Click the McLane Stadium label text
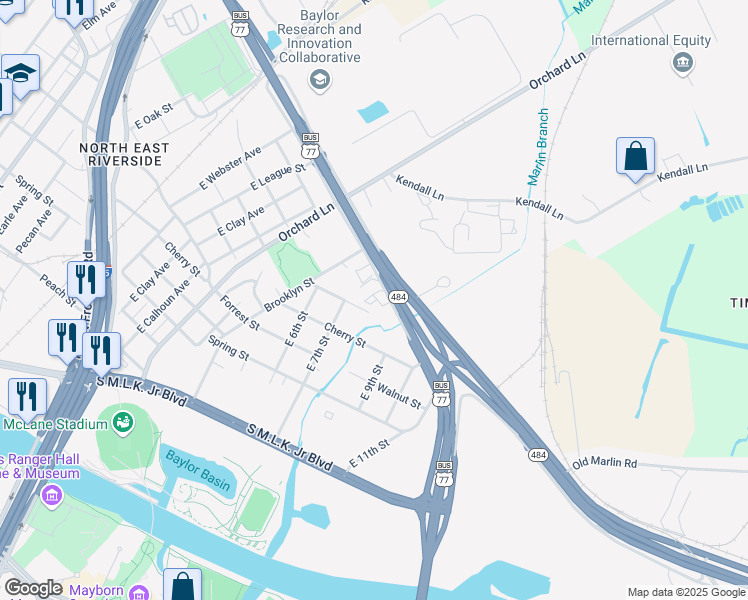The height and width of the screenshot is (600, 748). [x=55, y=424]
